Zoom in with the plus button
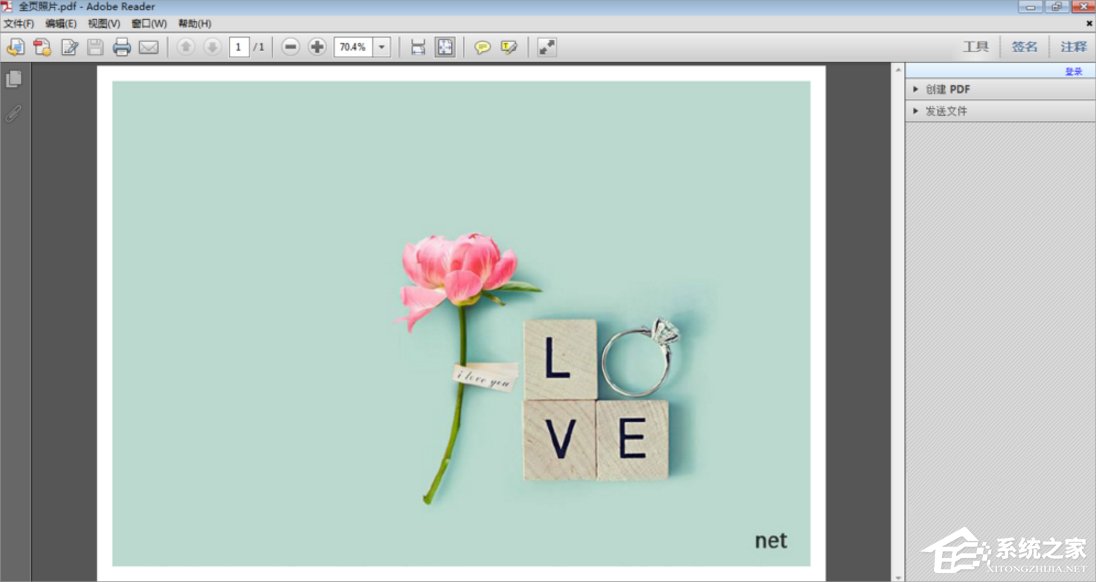 317,47
